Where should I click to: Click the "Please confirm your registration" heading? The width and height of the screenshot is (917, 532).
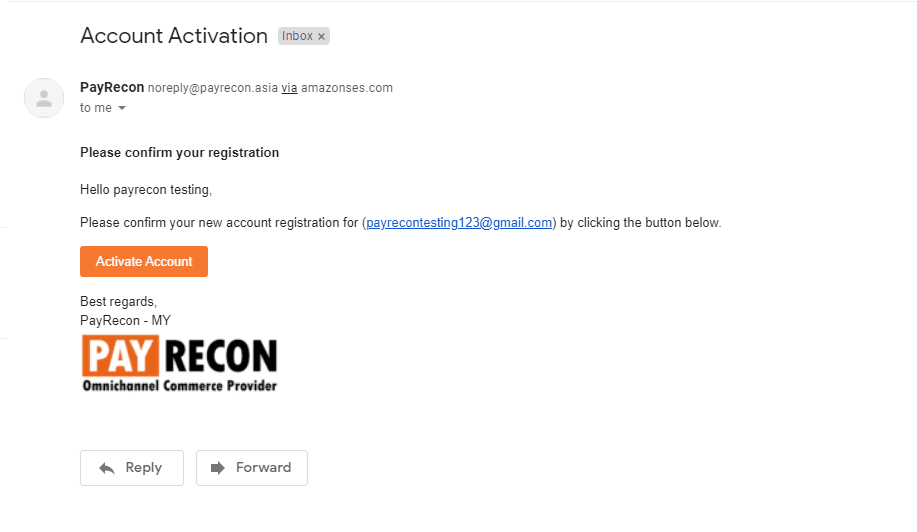(x=180, y=153)
